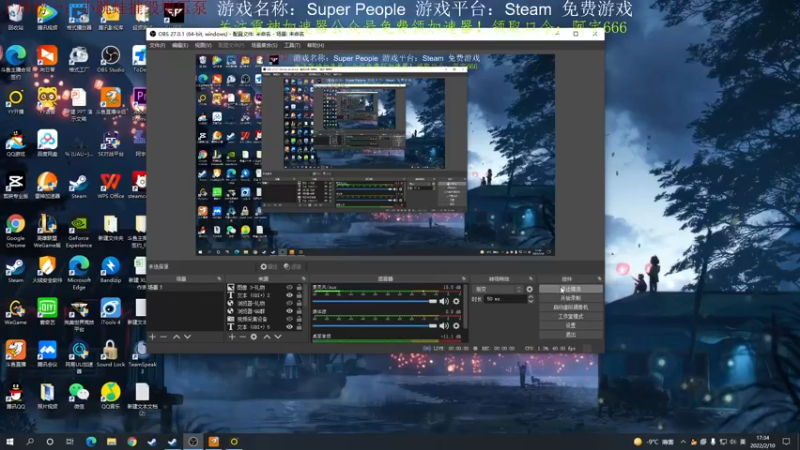Toggle visibility of 浏览器-QQ群 source
The width and height of the screenshot is (800, 450).
[289, 311]
